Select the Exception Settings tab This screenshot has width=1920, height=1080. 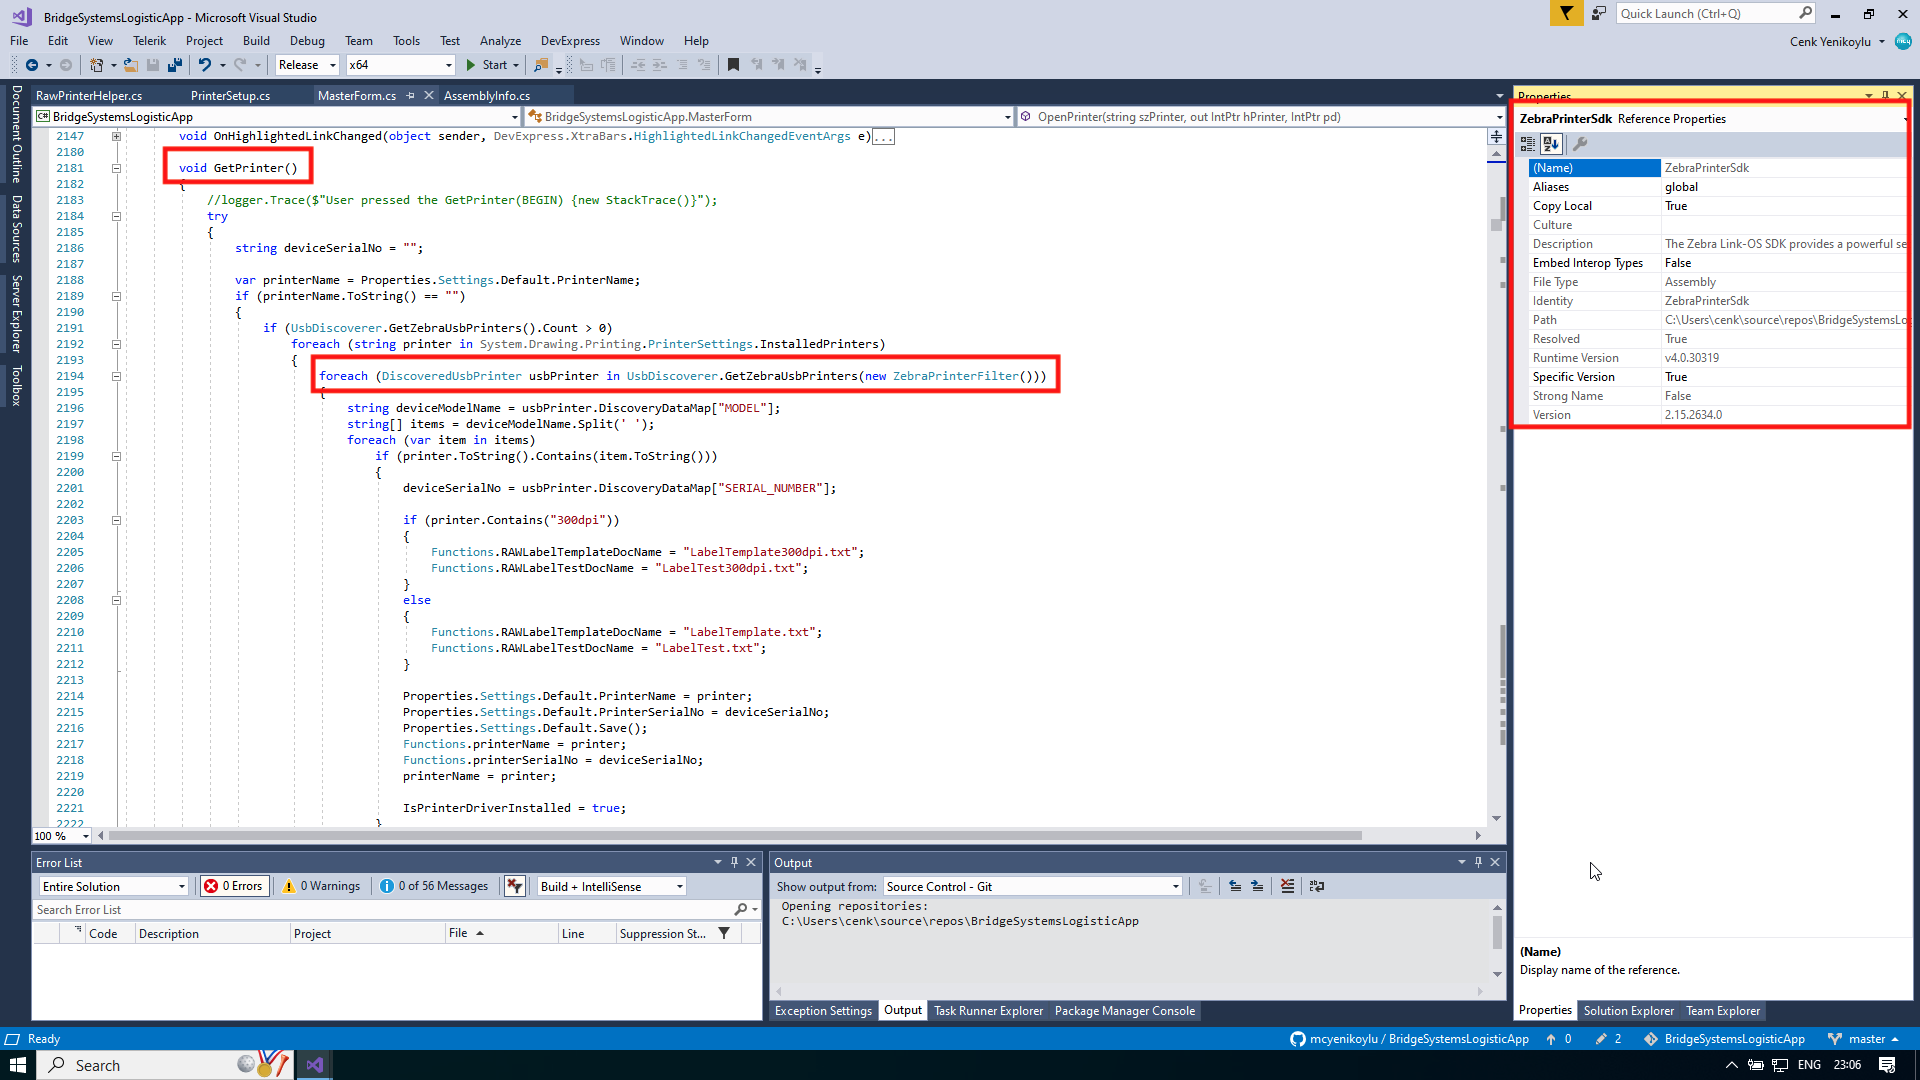point(822,1010)
